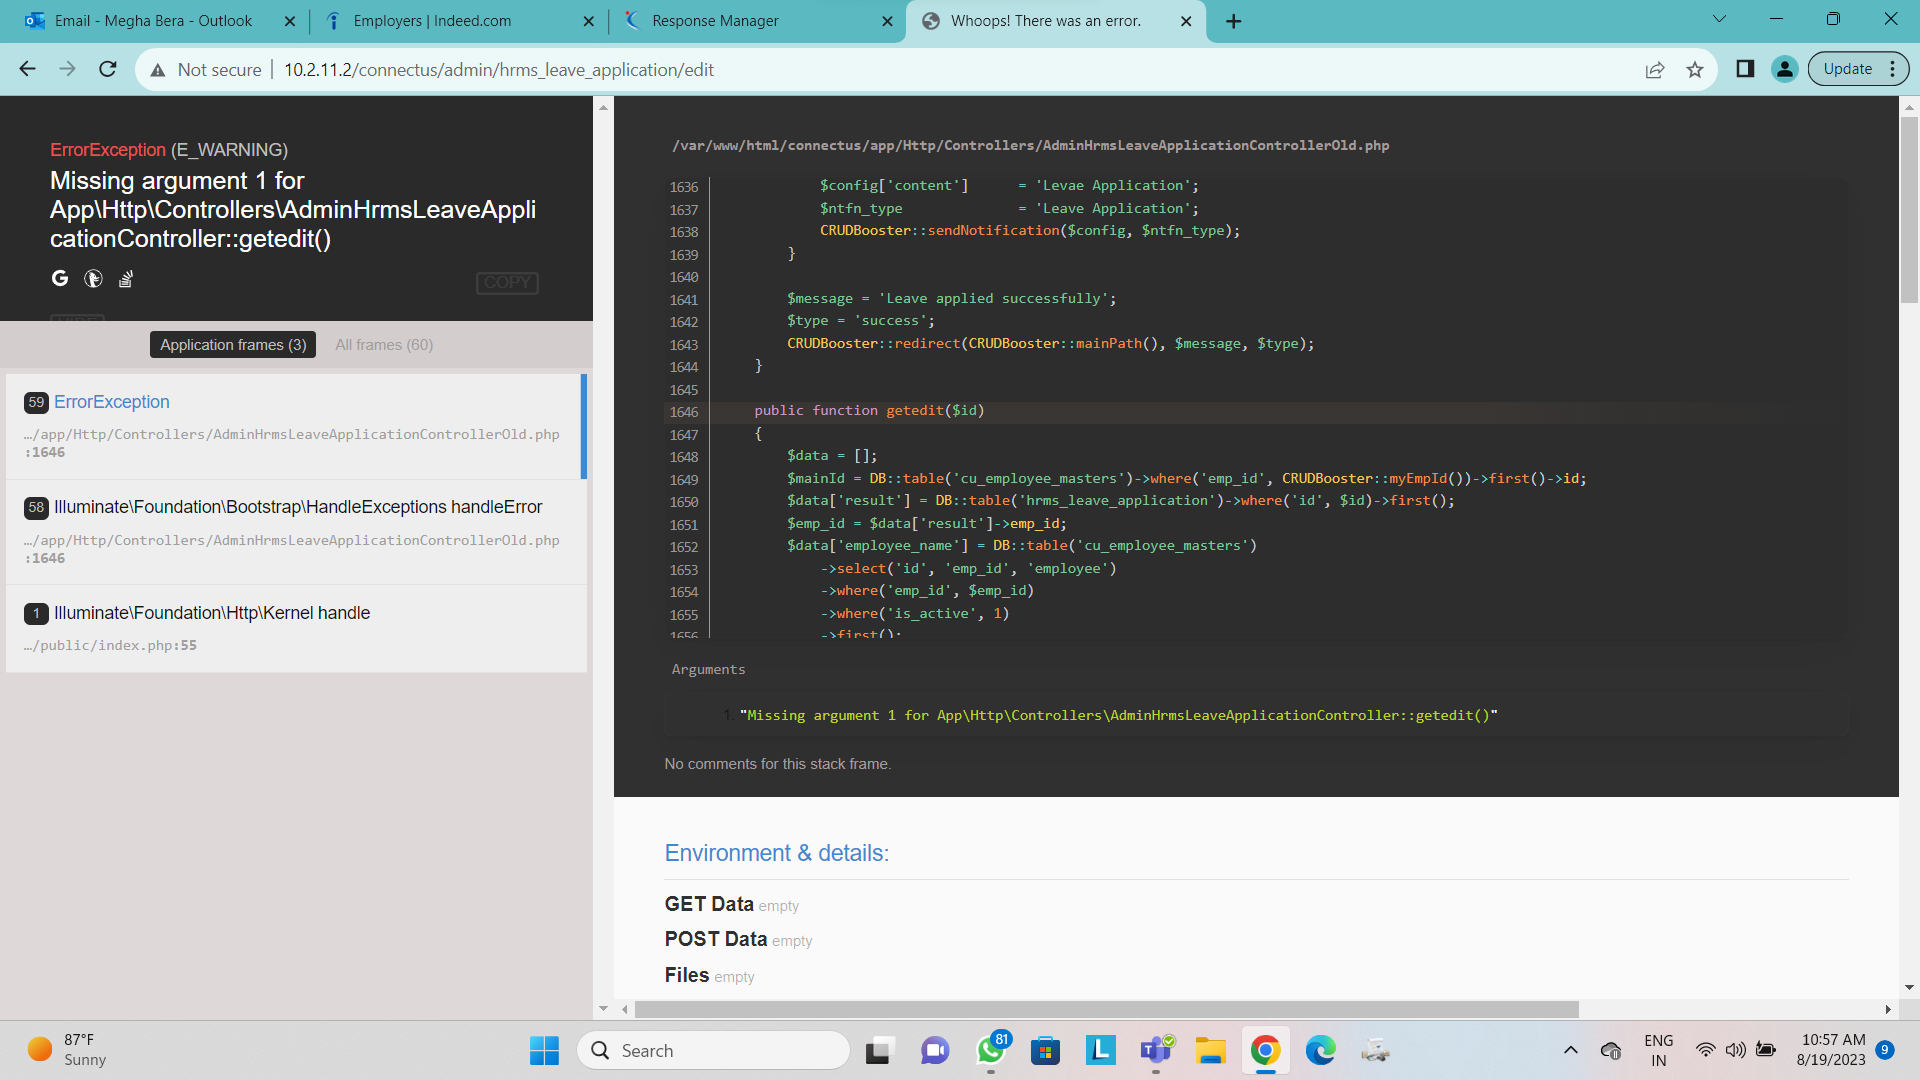
Task: Show hidden system tray icons
Action: (1571, 1050)
